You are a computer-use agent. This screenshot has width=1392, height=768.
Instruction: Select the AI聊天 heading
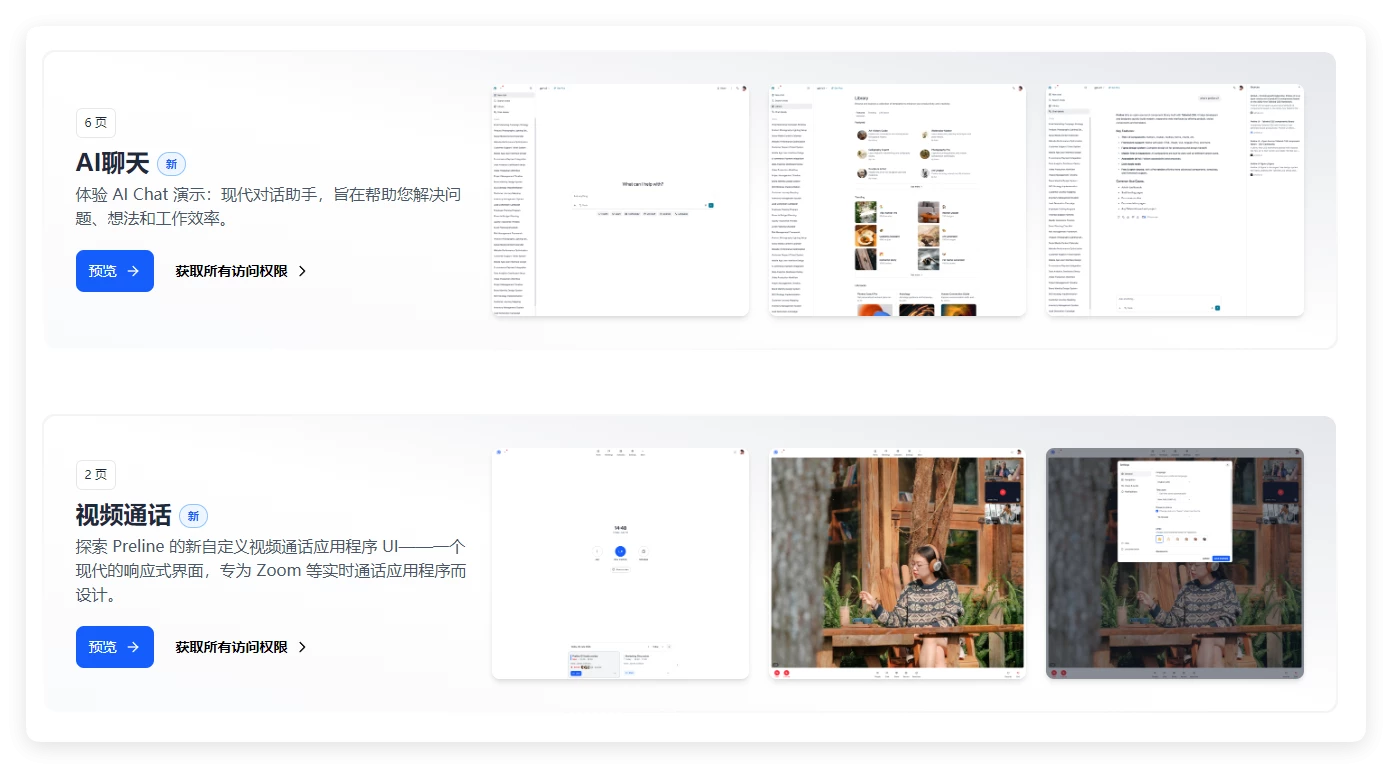(x=112, y=163)
